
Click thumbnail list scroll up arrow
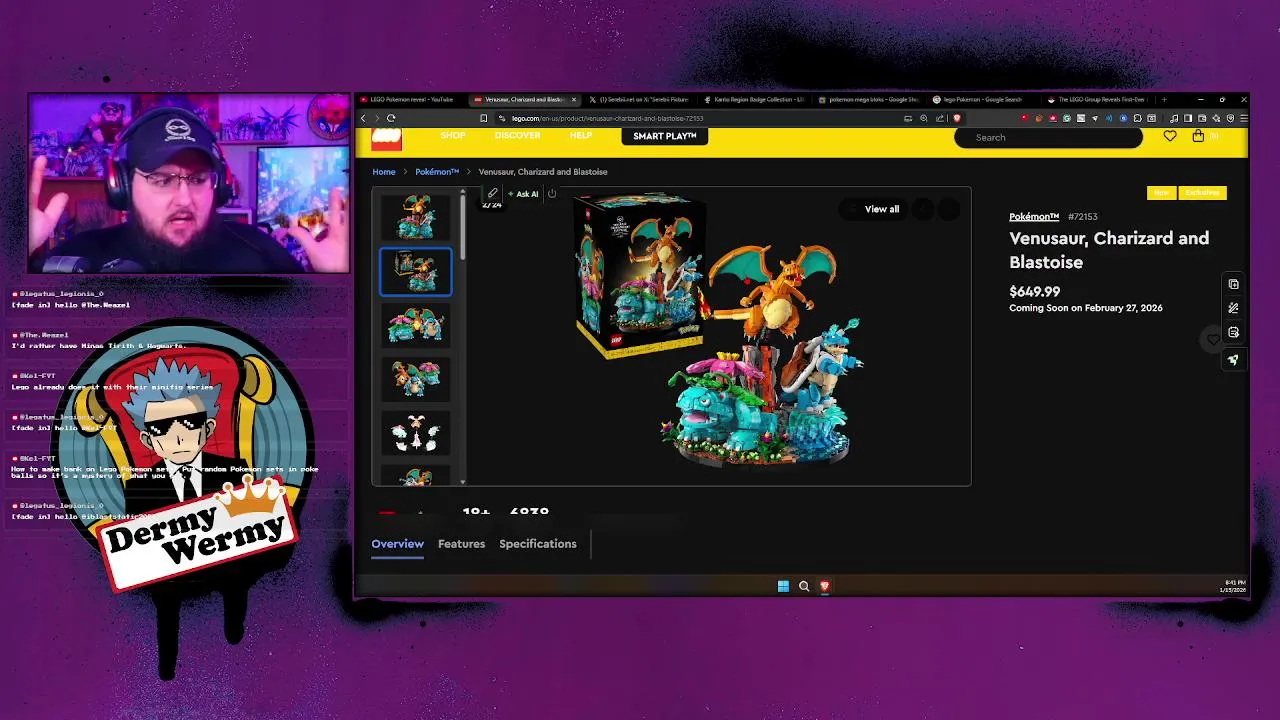tap(462, 191)
